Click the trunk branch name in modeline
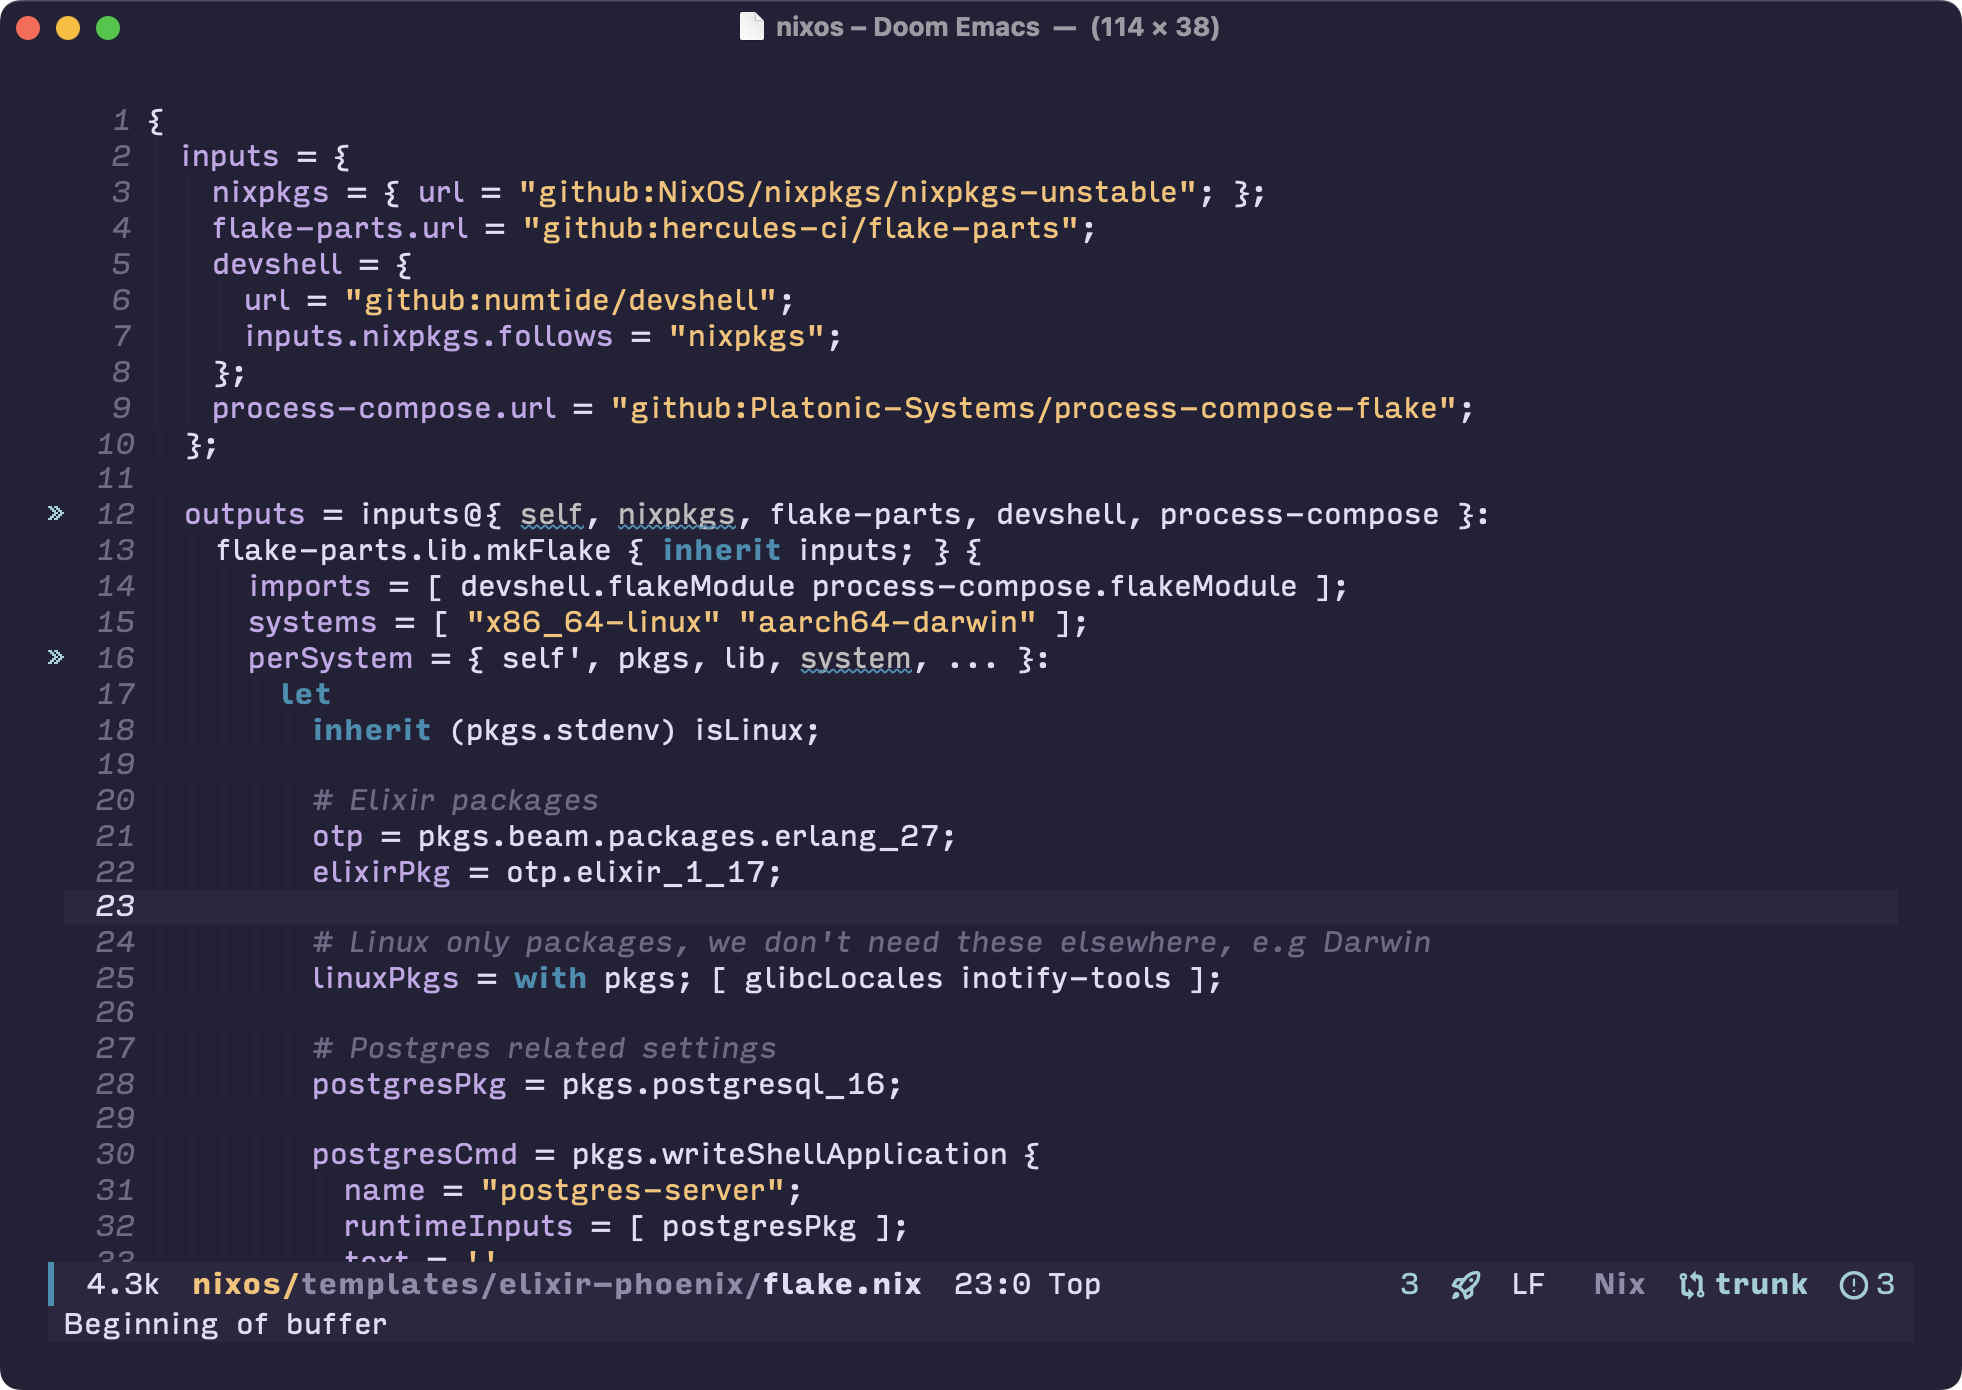 tap(1761, 1285)
